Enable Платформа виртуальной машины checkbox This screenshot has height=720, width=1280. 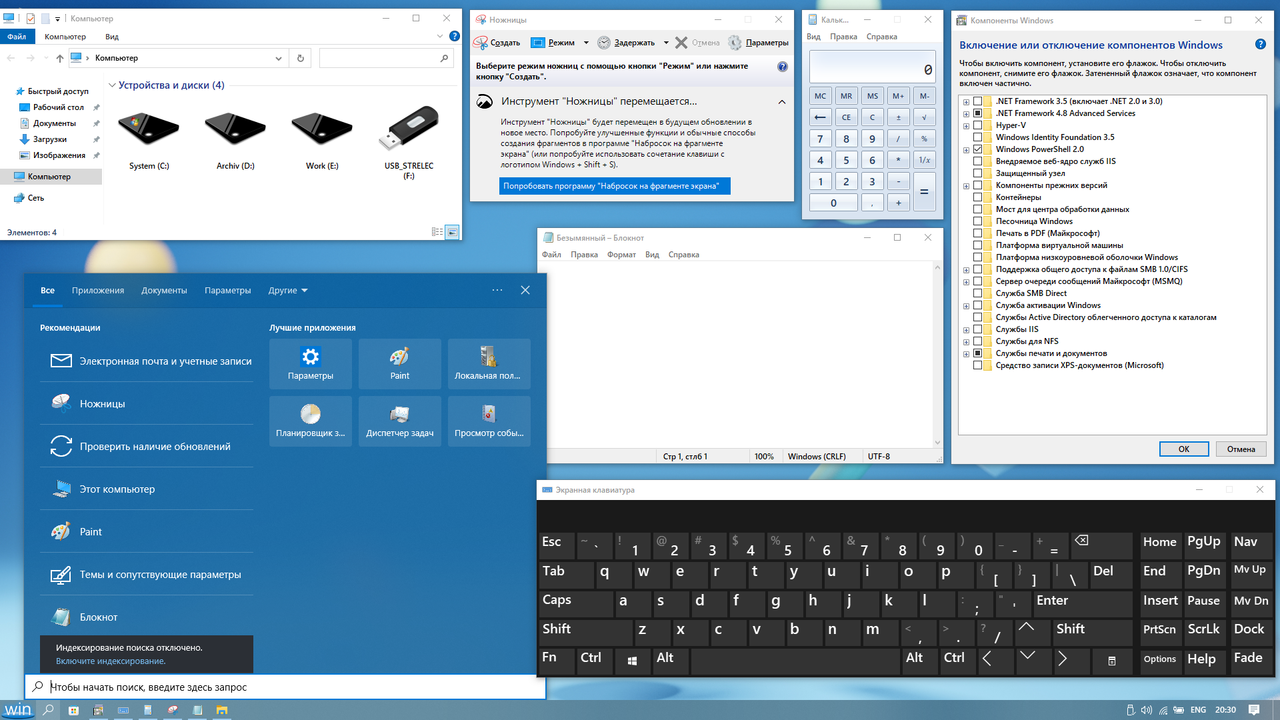pos(978,245)
